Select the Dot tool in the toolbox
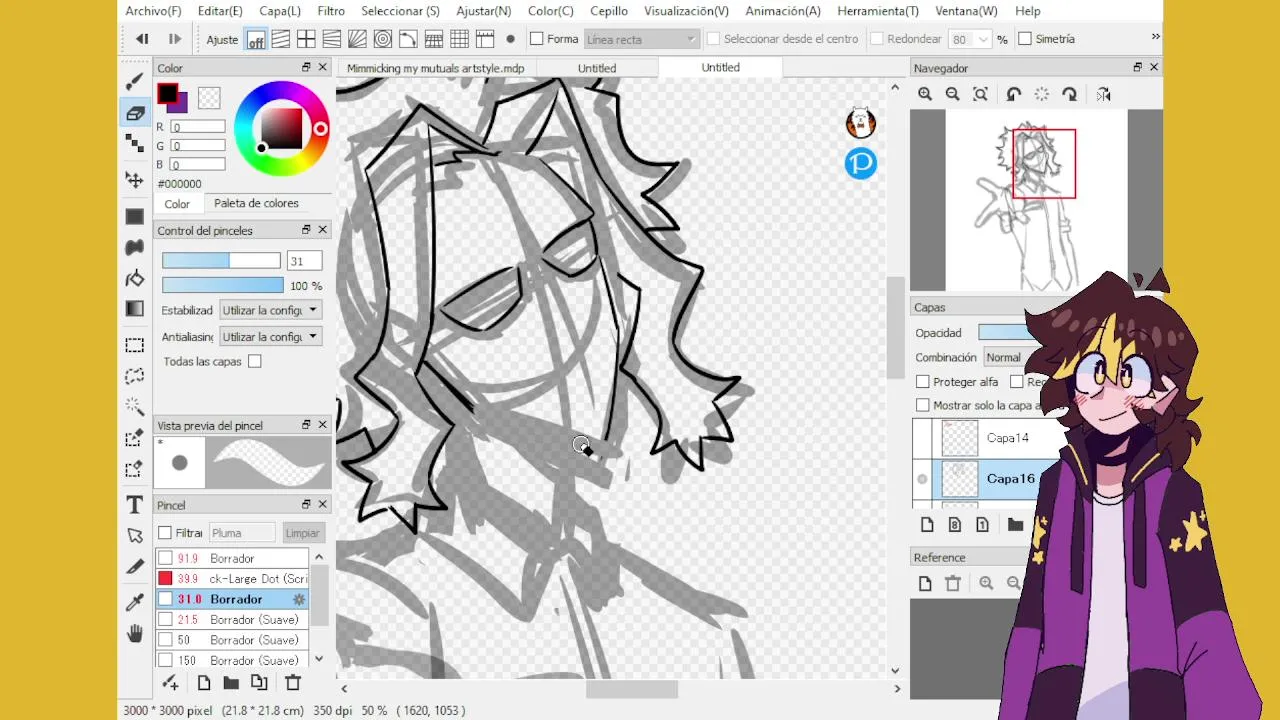 pos(134,144)
